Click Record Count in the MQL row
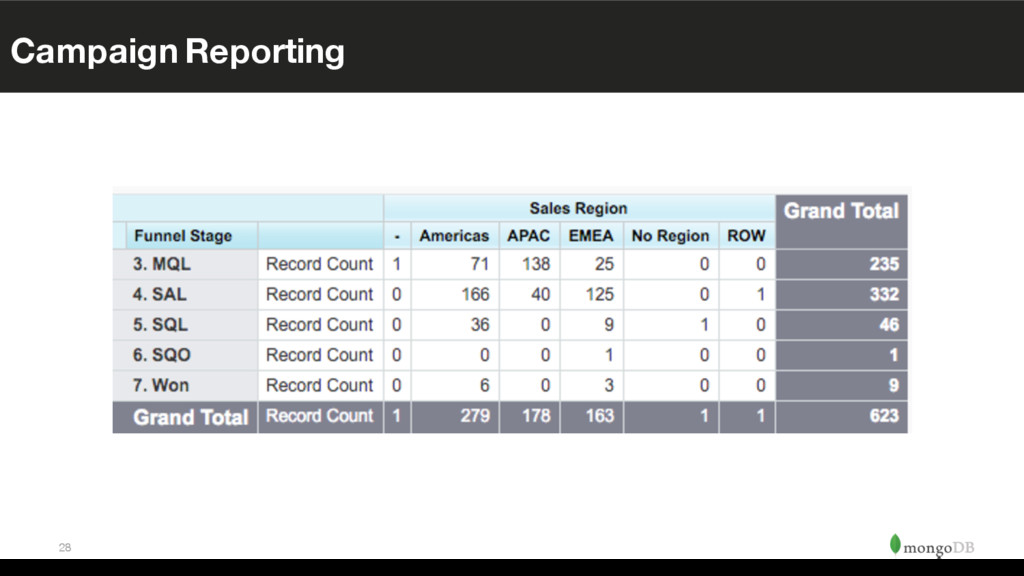This screenshot has height=576, width=1024. [319, 264]
